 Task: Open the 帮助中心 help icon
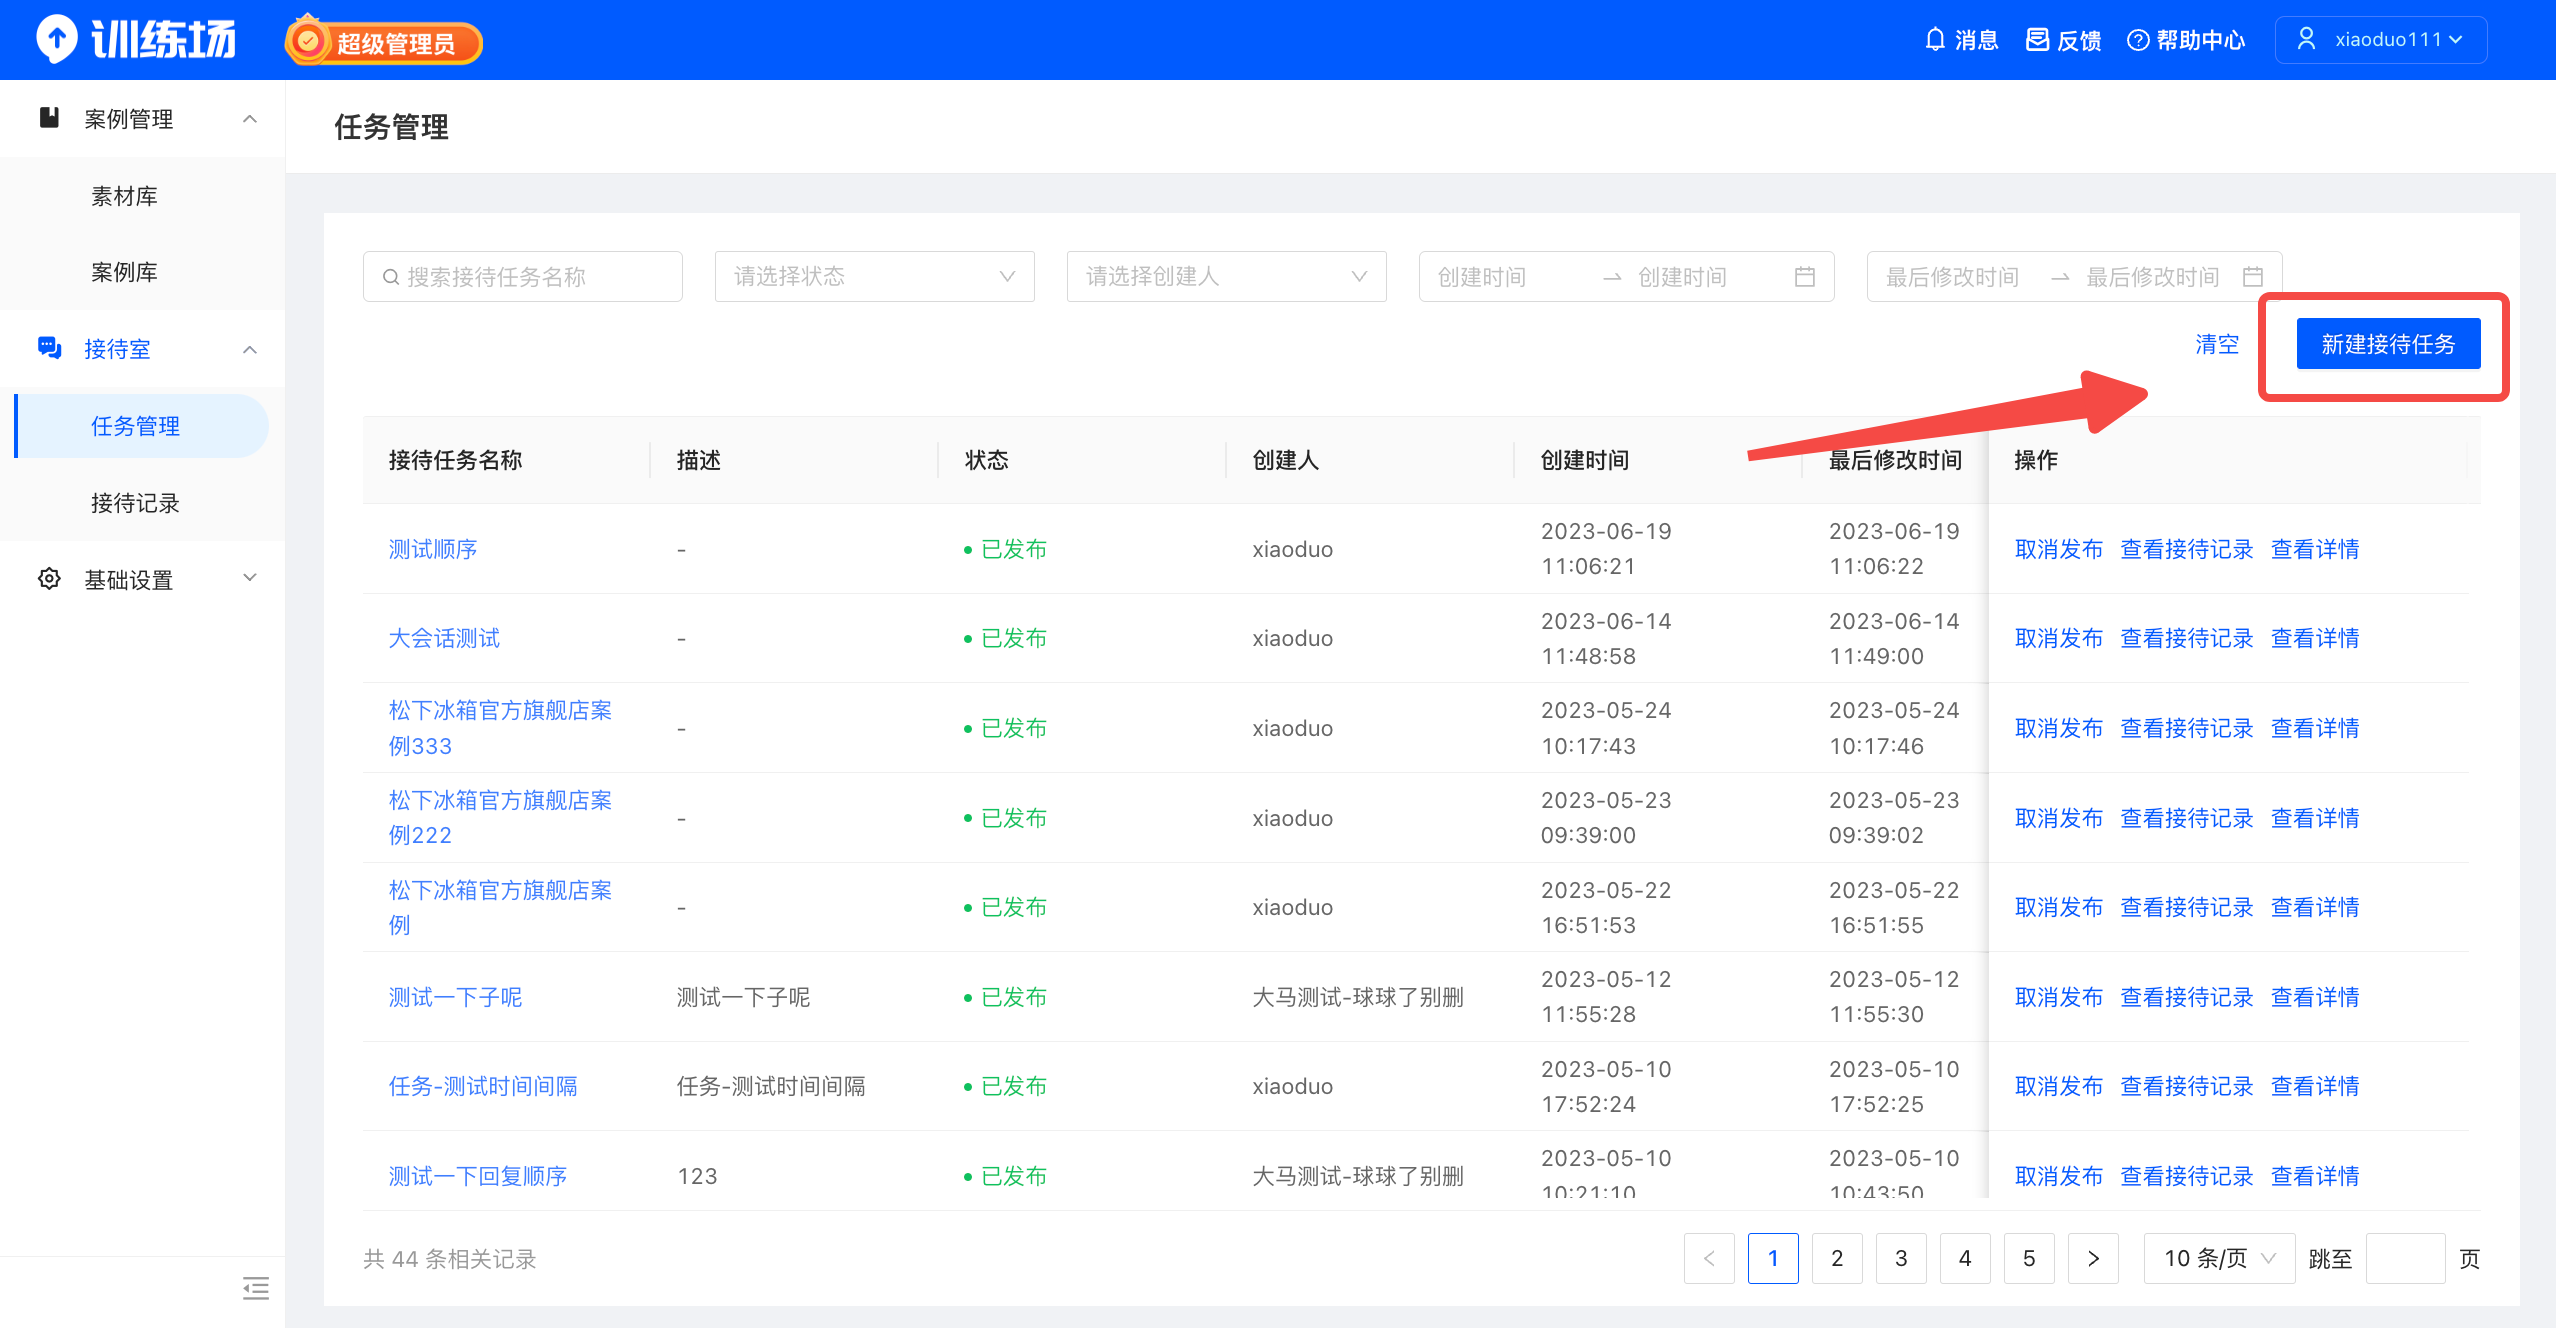point(2138,40)
